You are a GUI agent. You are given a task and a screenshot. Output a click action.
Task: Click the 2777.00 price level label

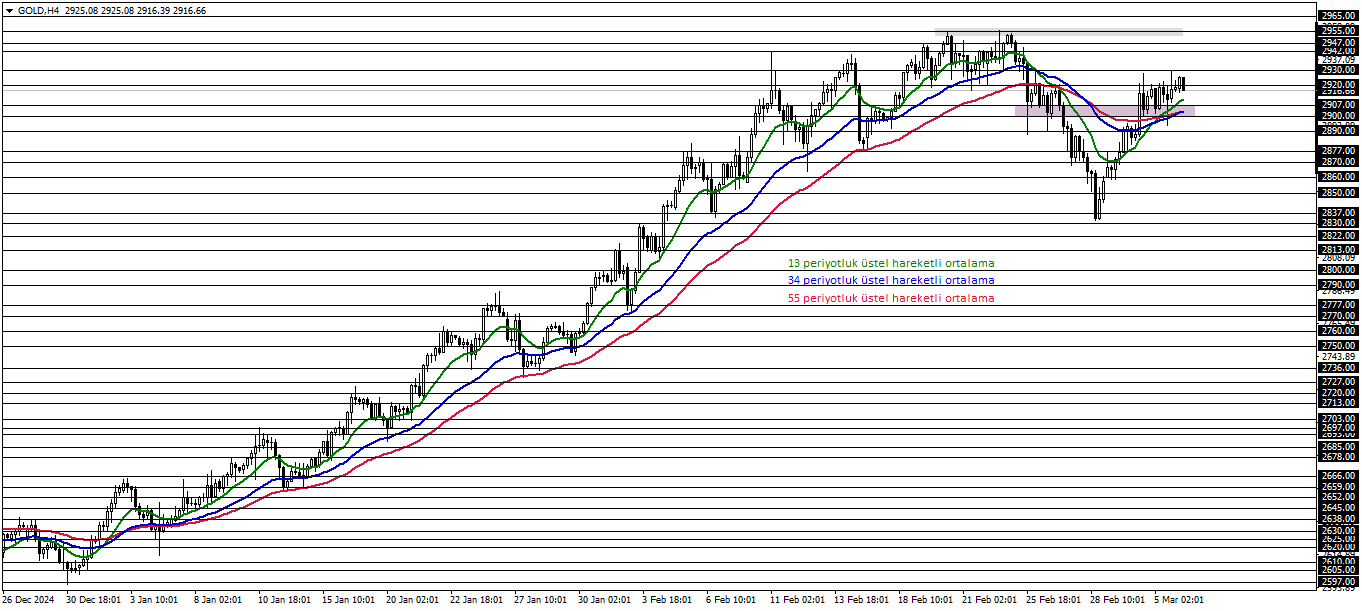click(1338, 305)
